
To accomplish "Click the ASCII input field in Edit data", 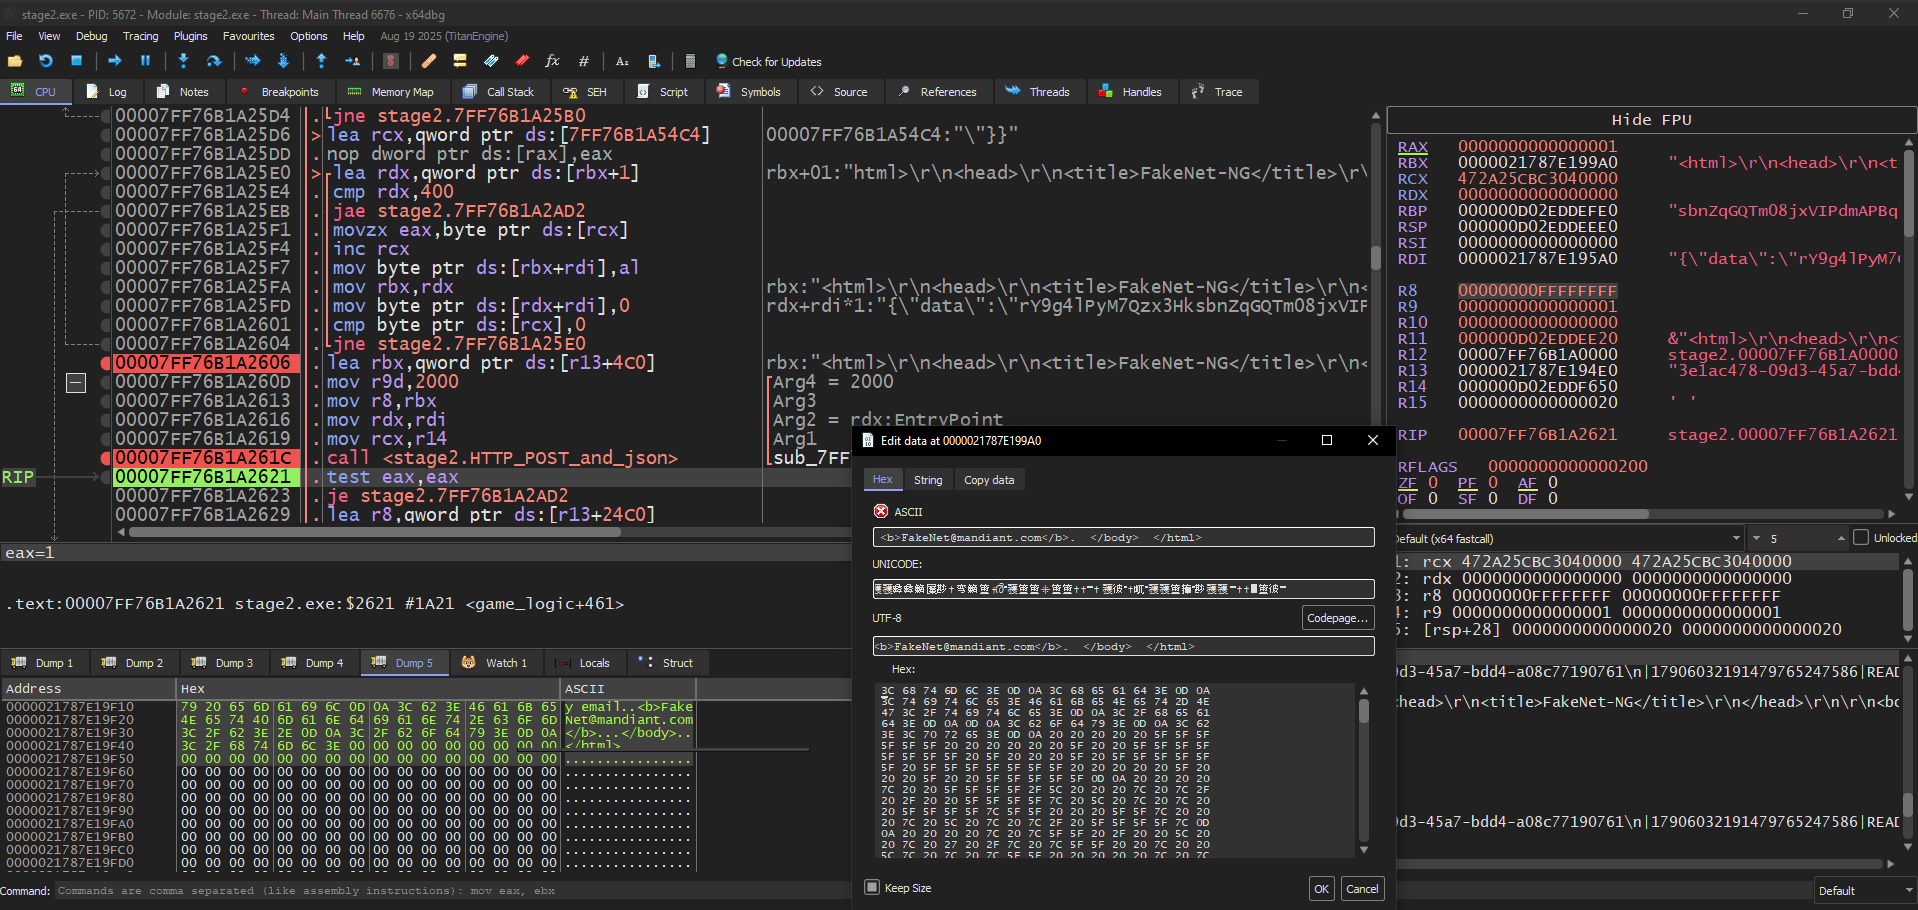I will point(1123,538).
